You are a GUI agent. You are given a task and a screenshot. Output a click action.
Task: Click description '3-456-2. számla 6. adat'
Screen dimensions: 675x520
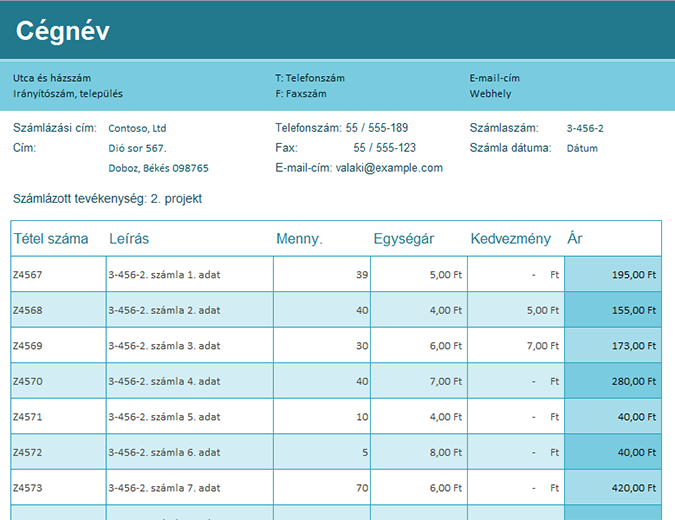click(x=164, y=452)
